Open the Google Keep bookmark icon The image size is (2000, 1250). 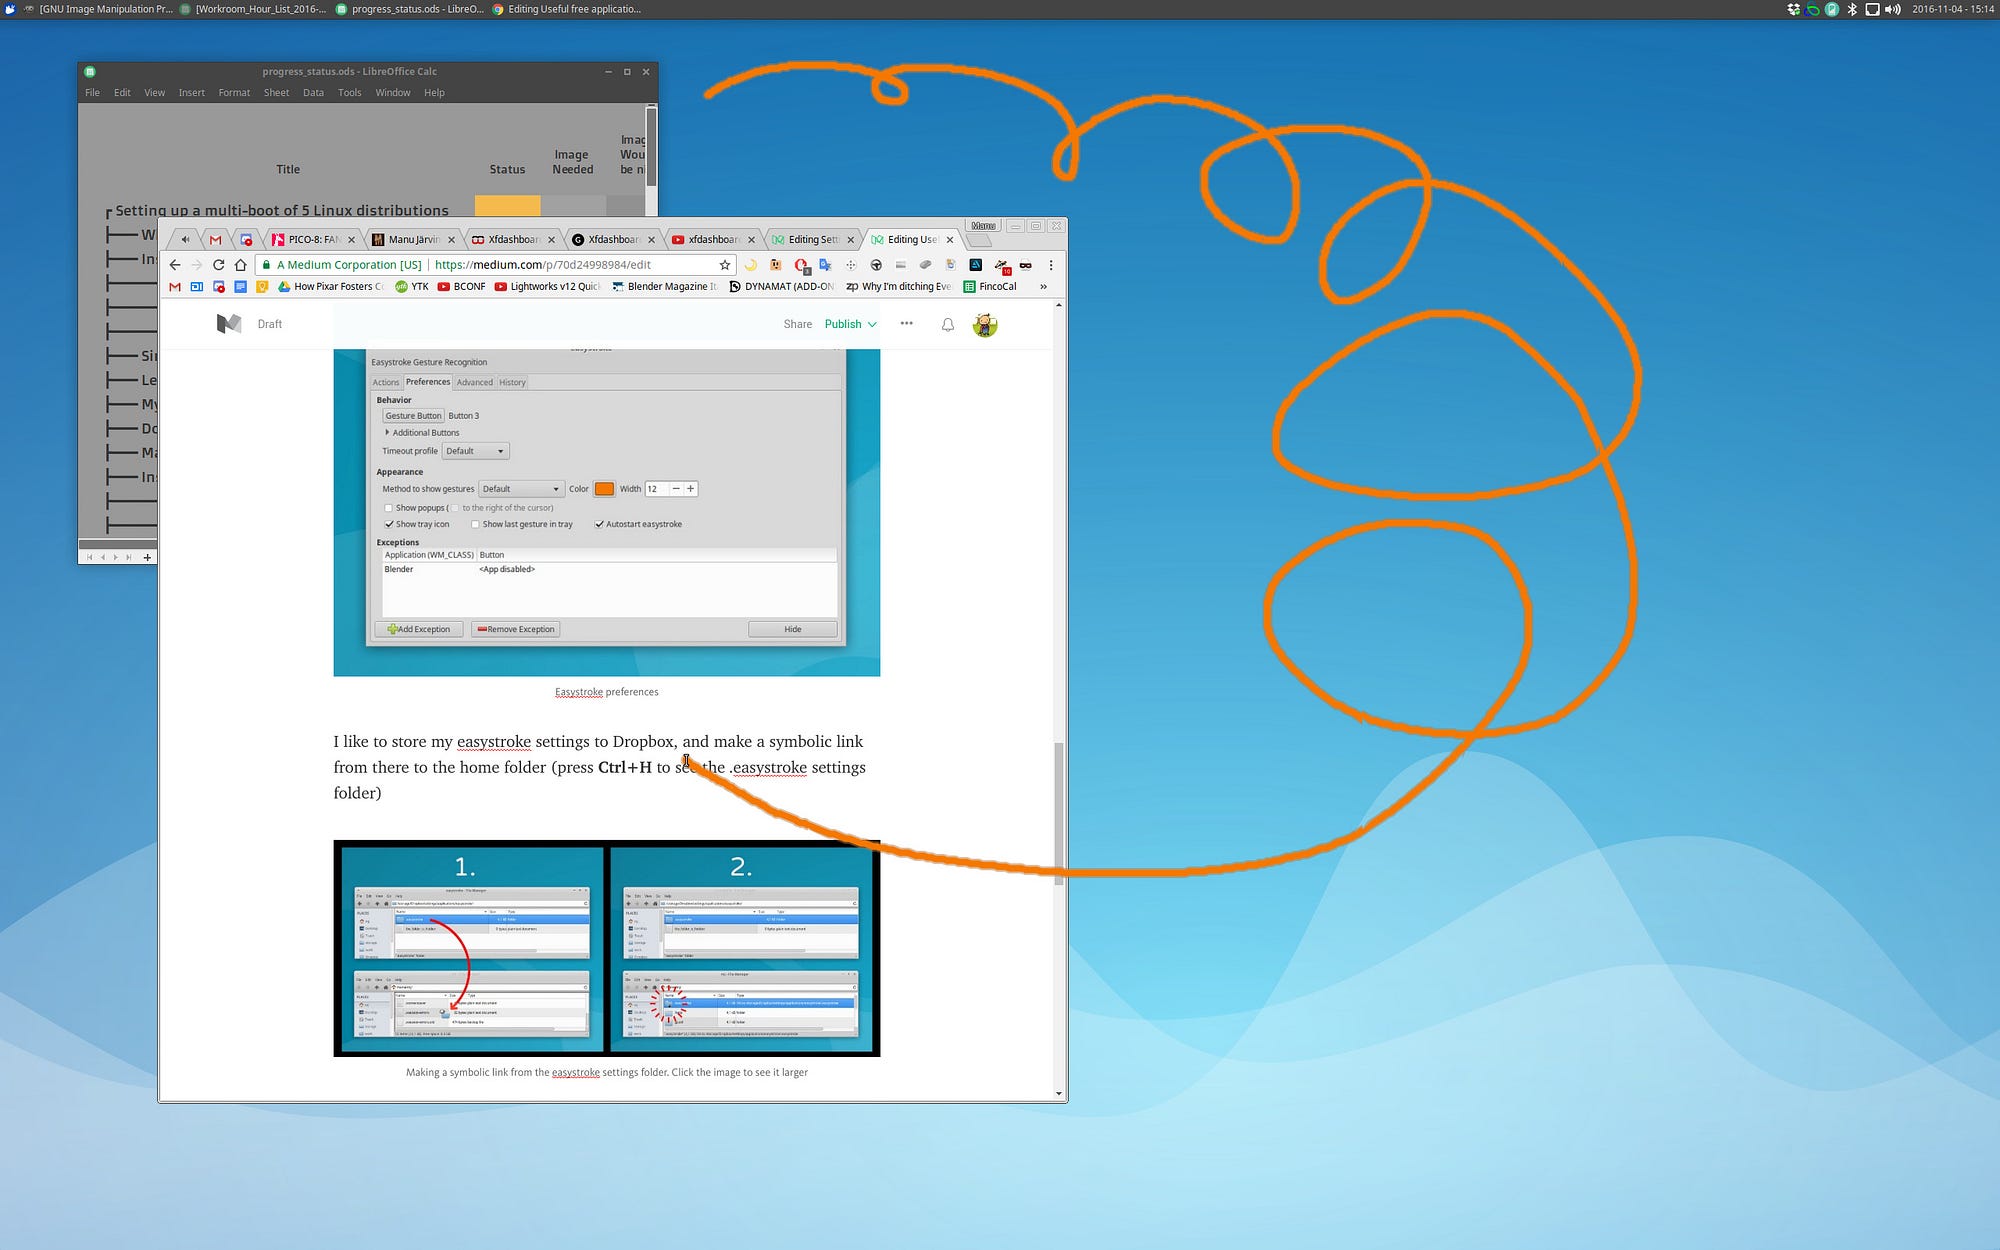pyautogui.click(x=262, y=287)
